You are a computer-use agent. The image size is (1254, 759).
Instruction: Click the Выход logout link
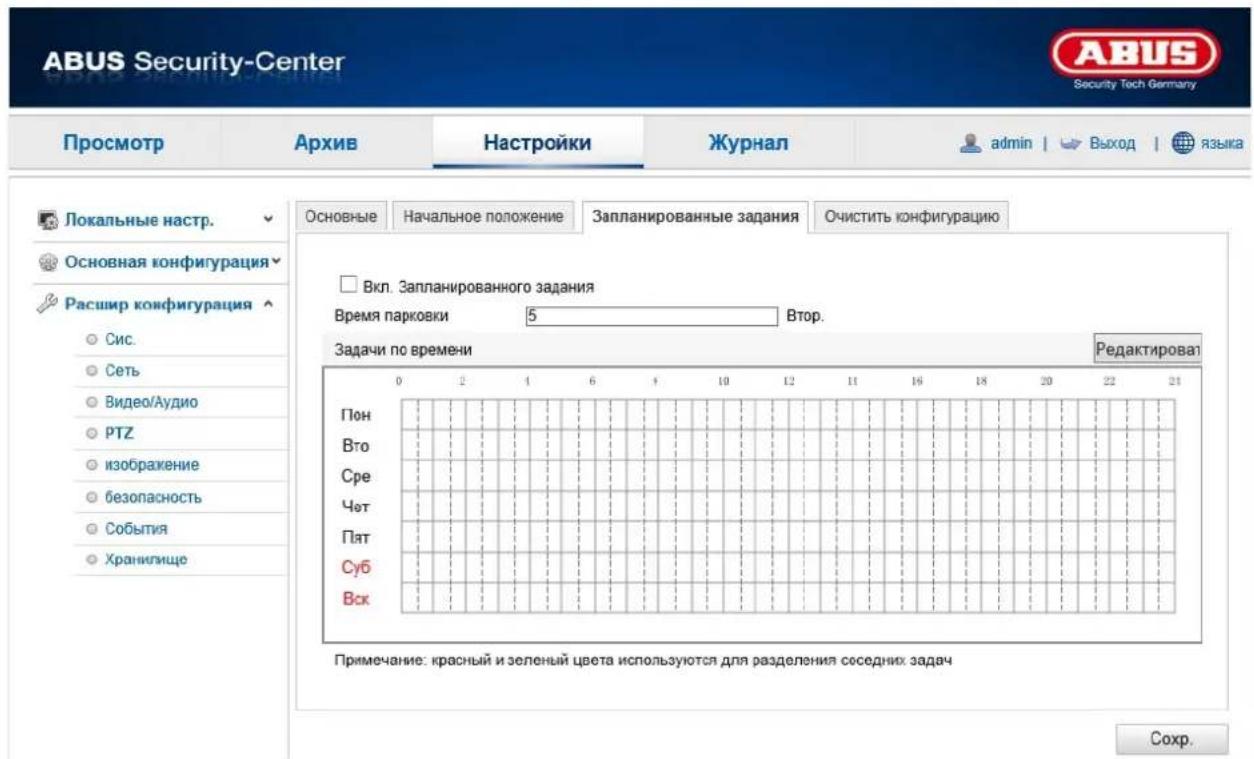tap(1113, 145)
